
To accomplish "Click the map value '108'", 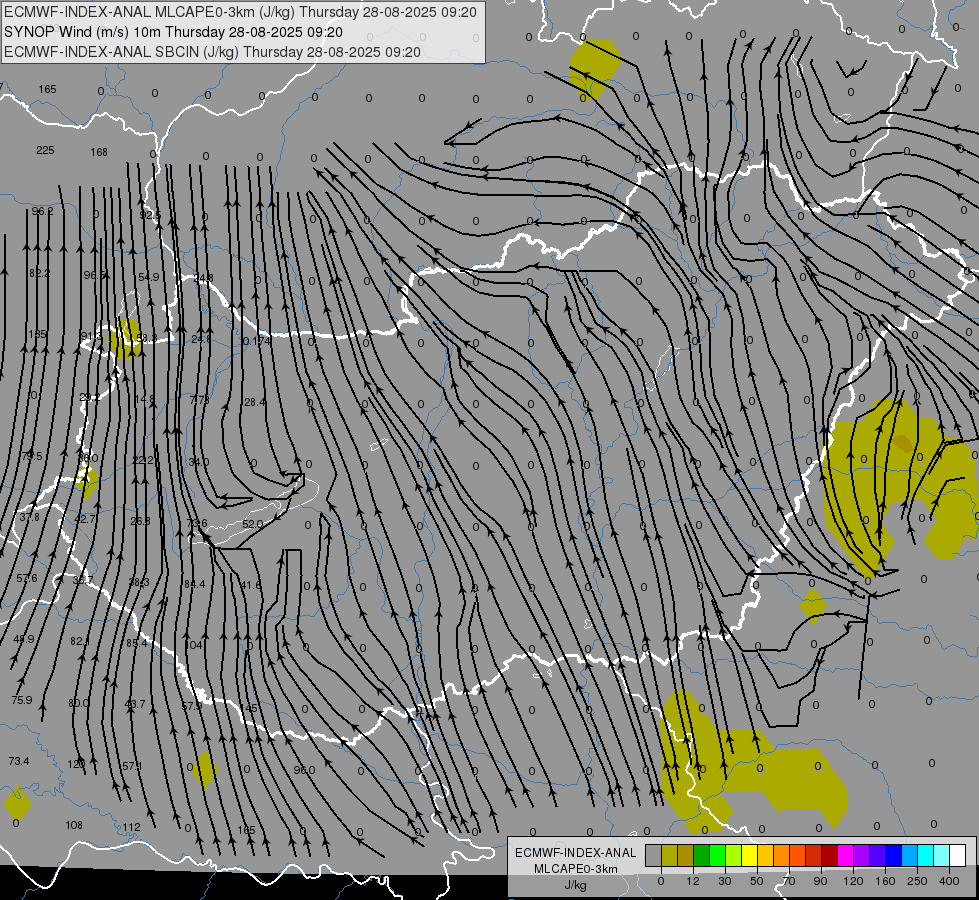I will (74, 825).
